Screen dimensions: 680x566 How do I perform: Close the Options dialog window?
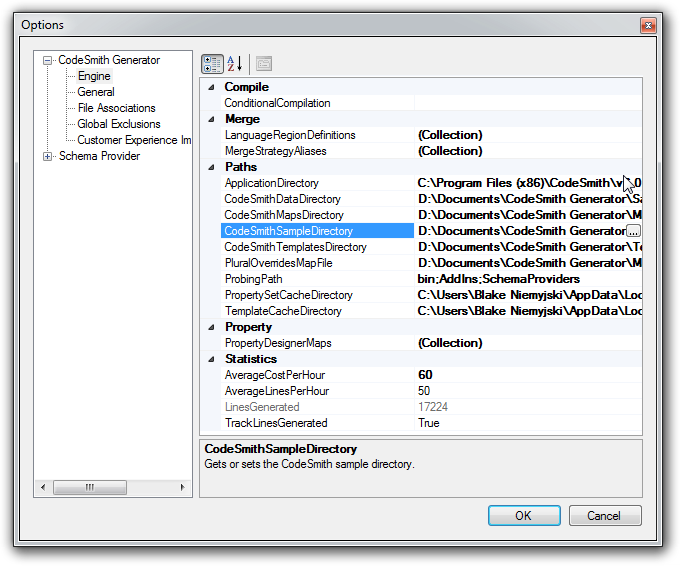pos(648,26)
